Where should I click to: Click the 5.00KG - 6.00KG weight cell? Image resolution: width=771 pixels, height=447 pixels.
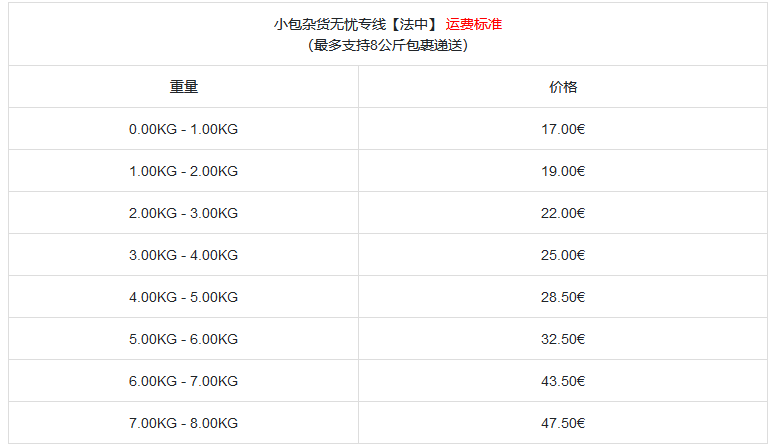coord(184,339)
